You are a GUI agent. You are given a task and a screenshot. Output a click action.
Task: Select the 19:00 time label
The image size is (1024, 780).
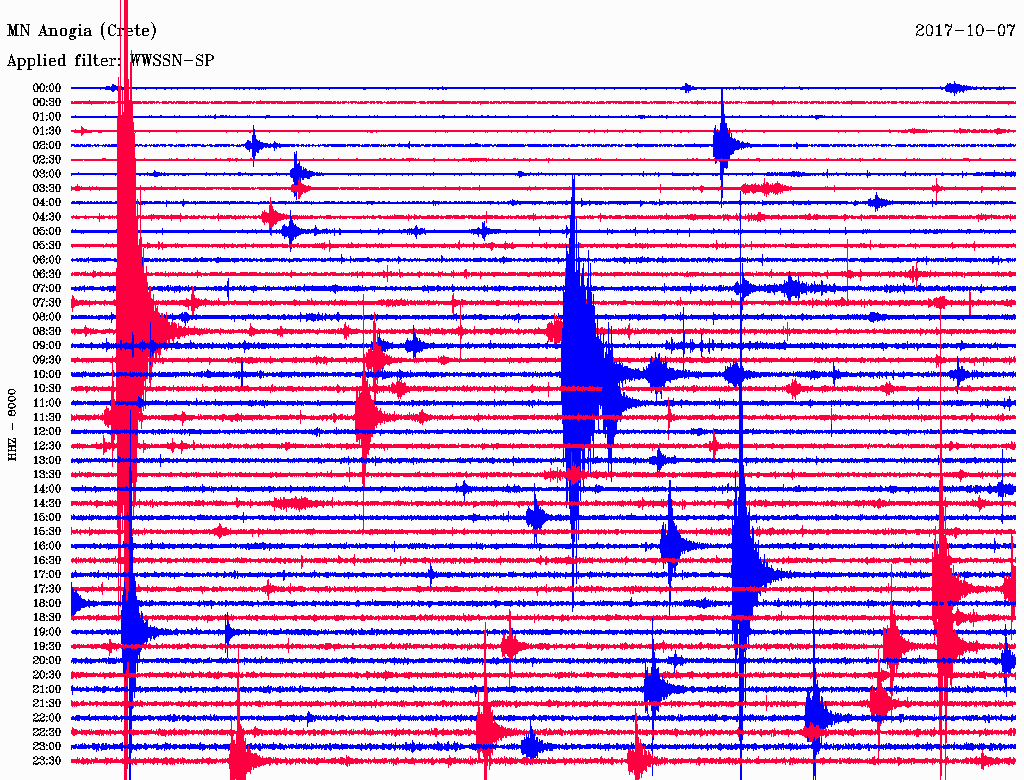click(47, 632)
